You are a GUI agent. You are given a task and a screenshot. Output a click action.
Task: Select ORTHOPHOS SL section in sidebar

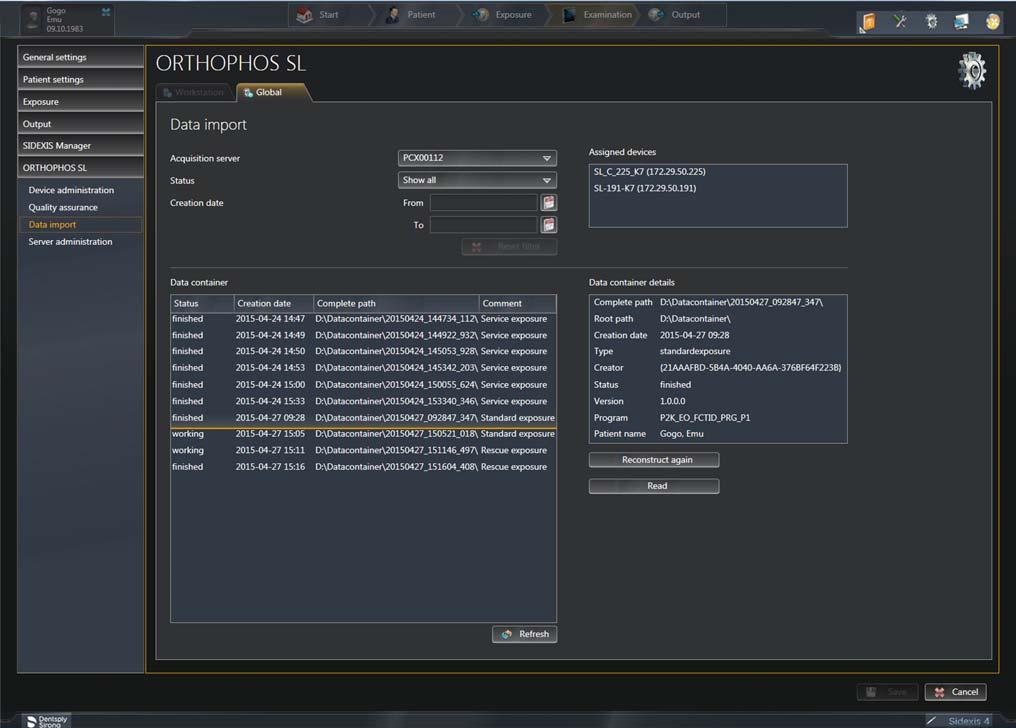click(80, 168)
